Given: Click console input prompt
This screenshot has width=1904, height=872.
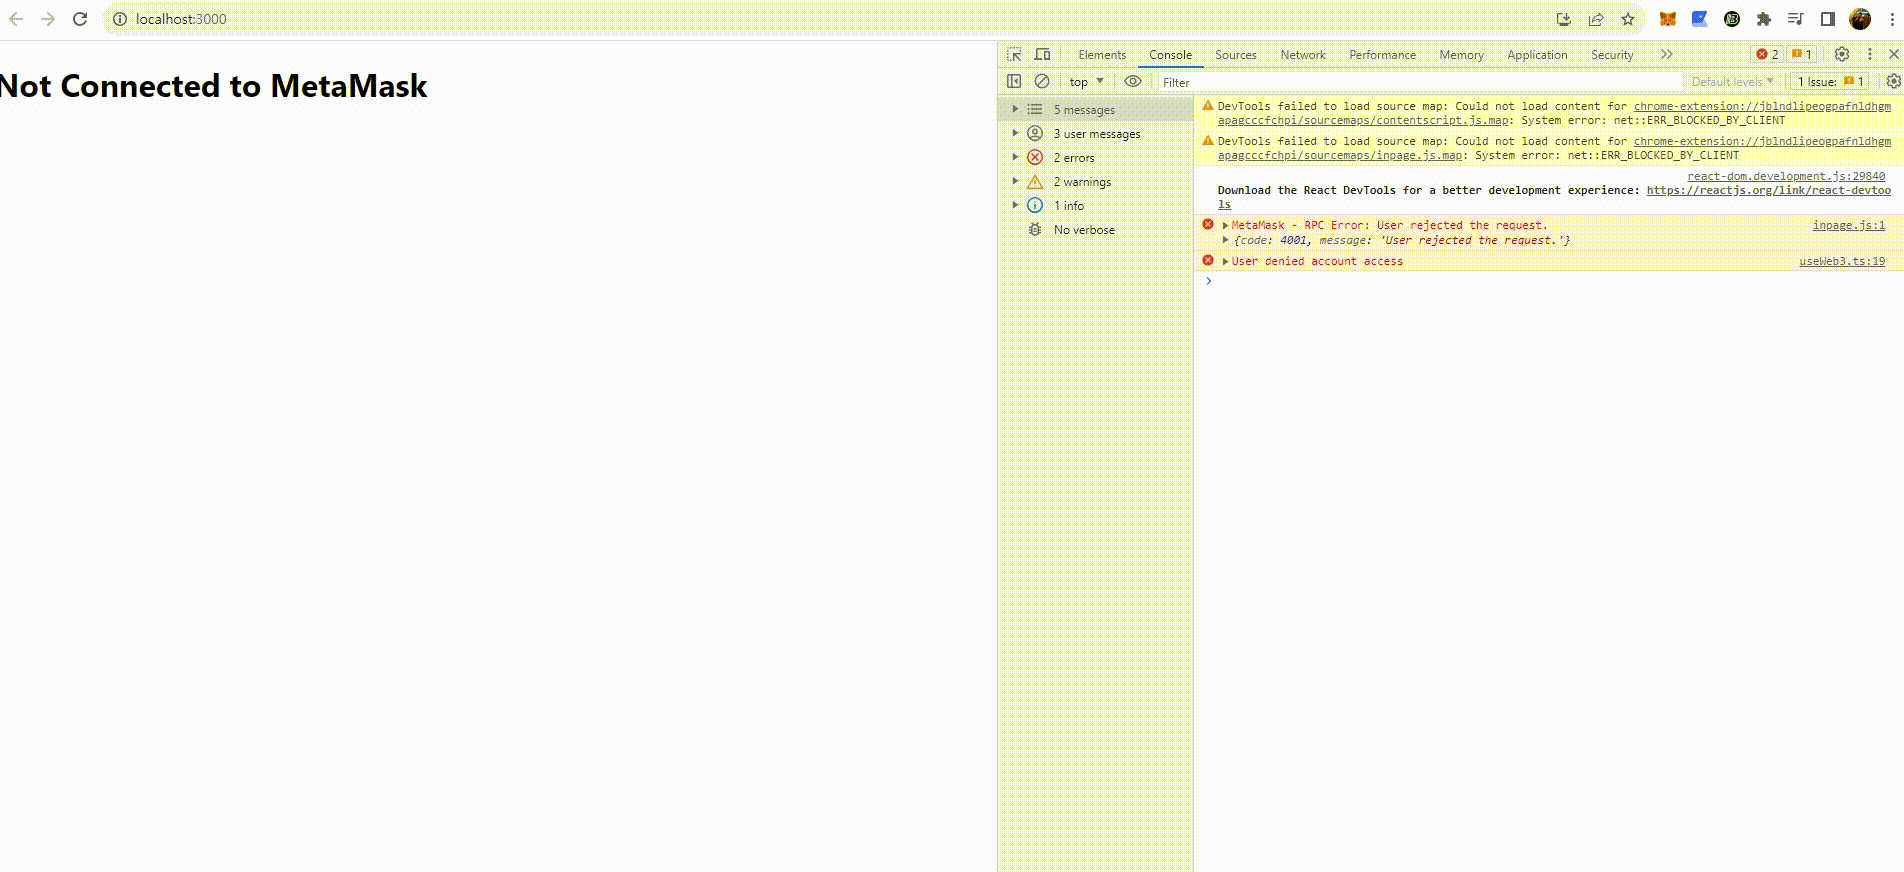Looking at the screenshot, I should pos(1548,281).
